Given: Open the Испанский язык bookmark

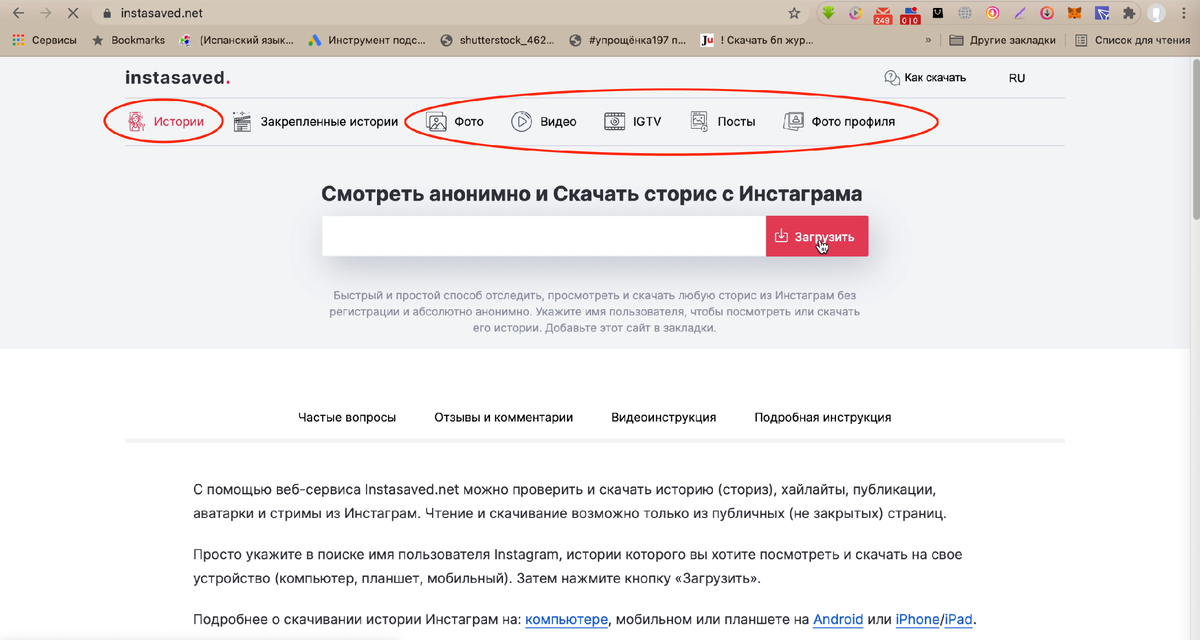Looking at the screenshot, I should (x=236, y=41).
